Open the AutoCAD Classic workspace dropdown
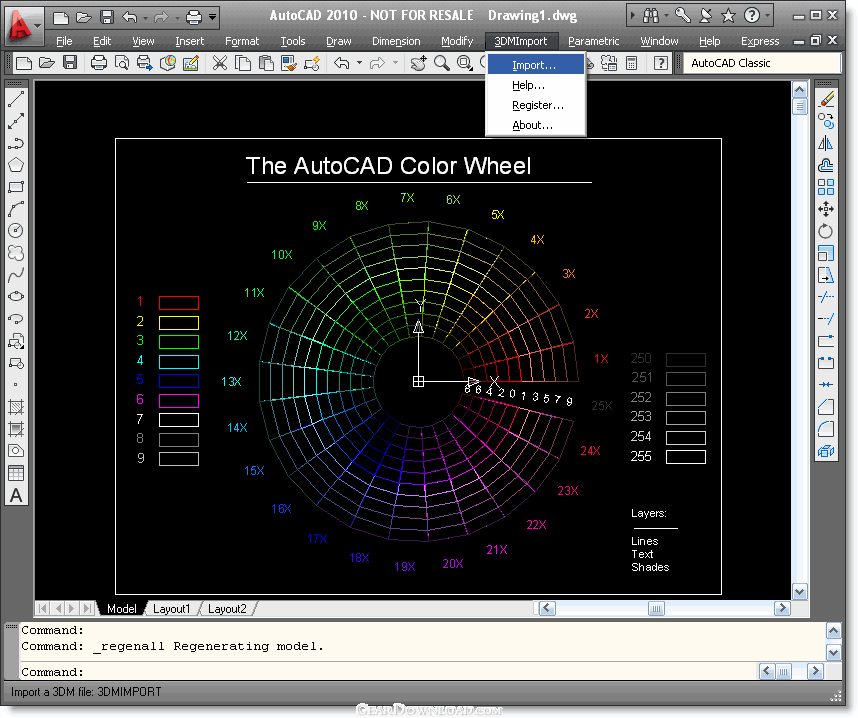 [x=762, y=63]
